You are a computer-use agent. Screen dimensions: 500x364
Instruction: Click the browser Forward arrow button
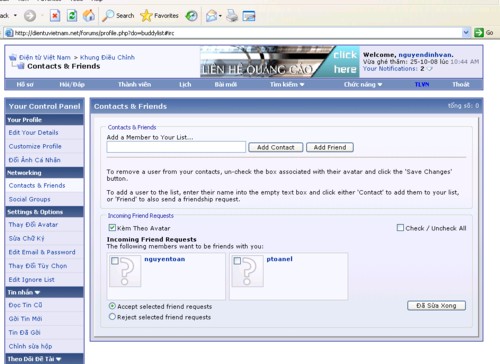30,16
